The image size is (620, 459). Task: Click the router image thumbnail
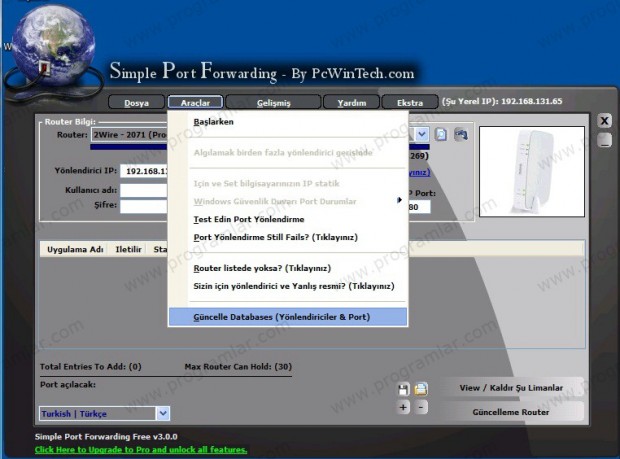coord(531,172)
